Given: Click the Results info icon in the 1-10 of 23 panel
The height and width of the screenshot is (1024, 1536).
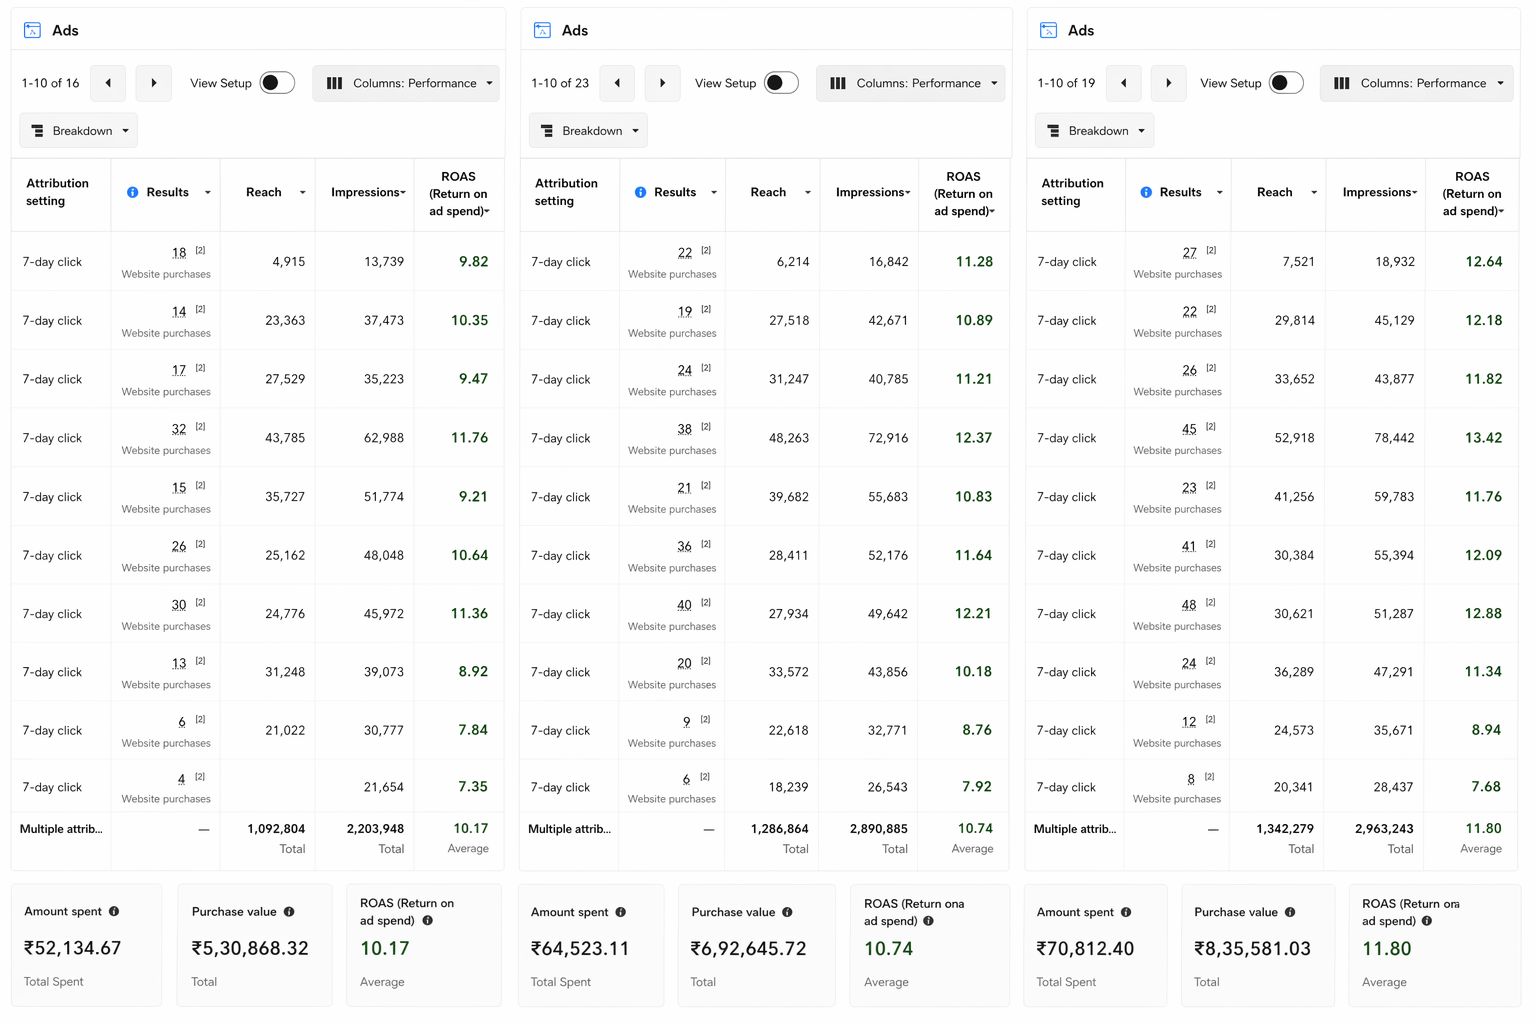Looking at the screenshot, I should click(x=640, y=192).
